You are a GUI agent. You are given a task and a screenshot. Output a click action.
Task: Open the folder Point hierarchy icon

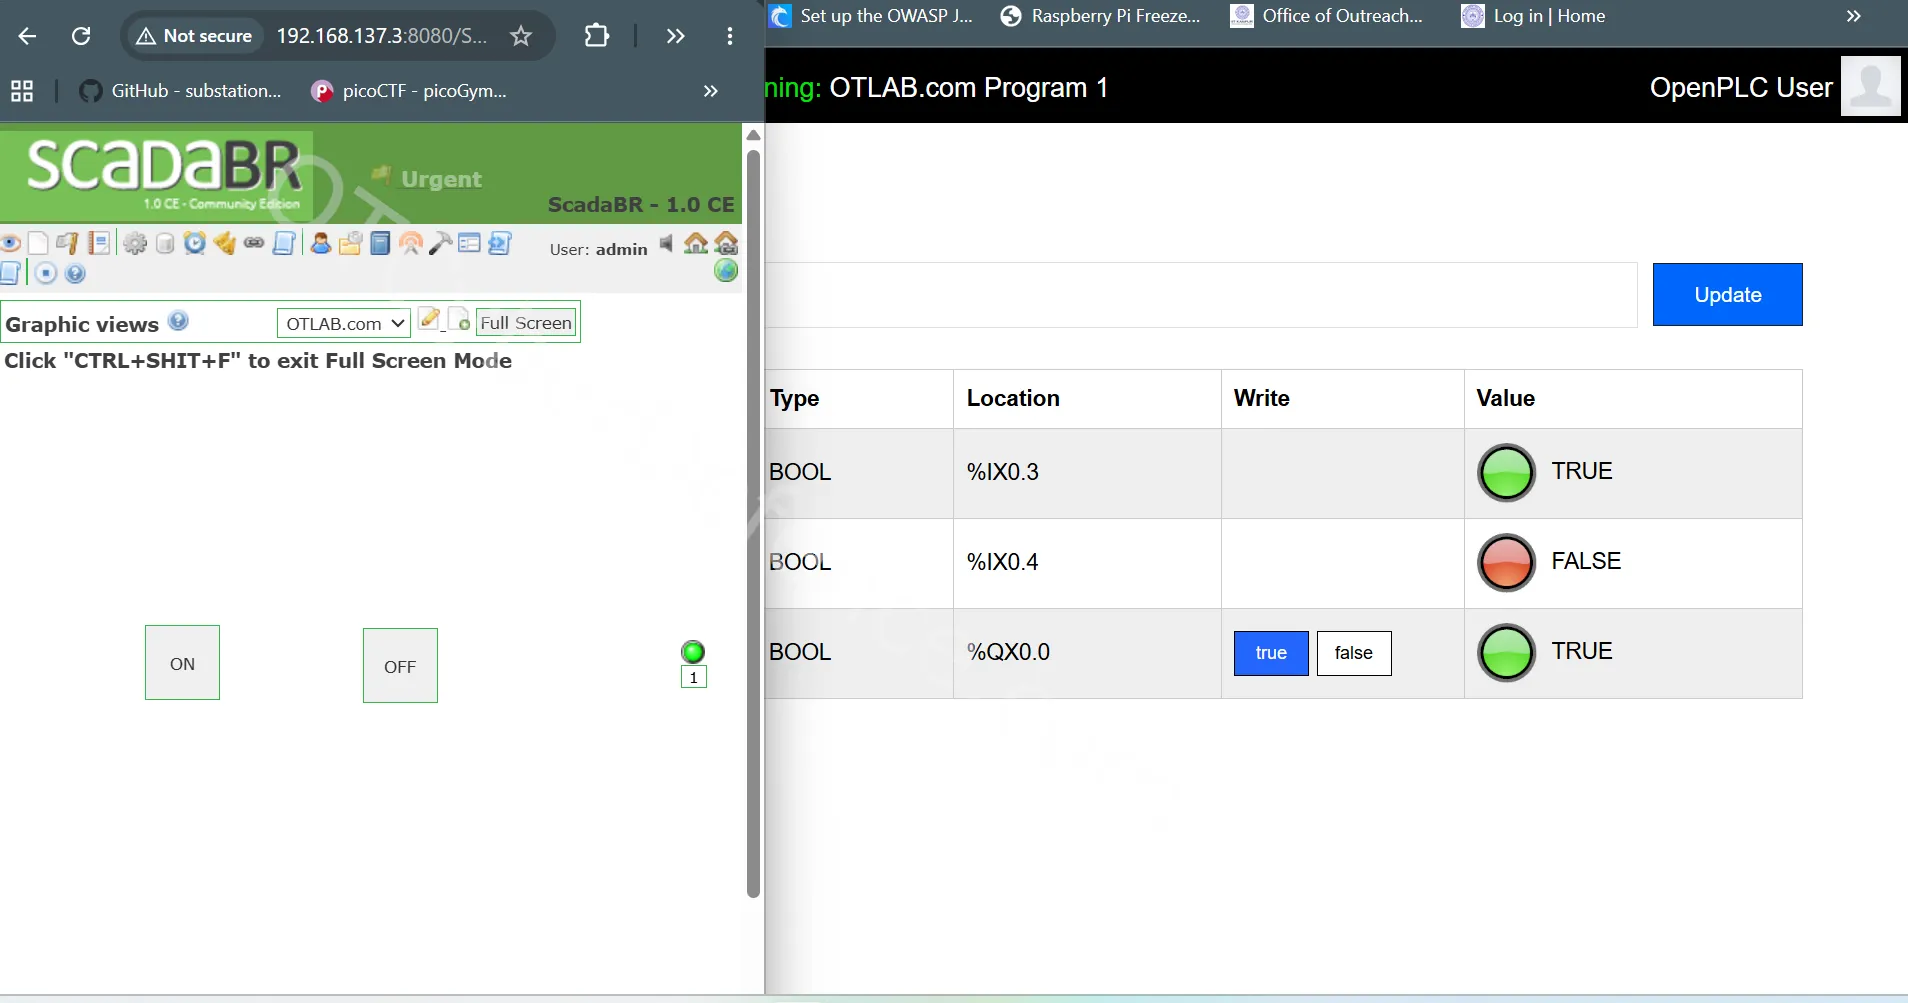[350, 243]
